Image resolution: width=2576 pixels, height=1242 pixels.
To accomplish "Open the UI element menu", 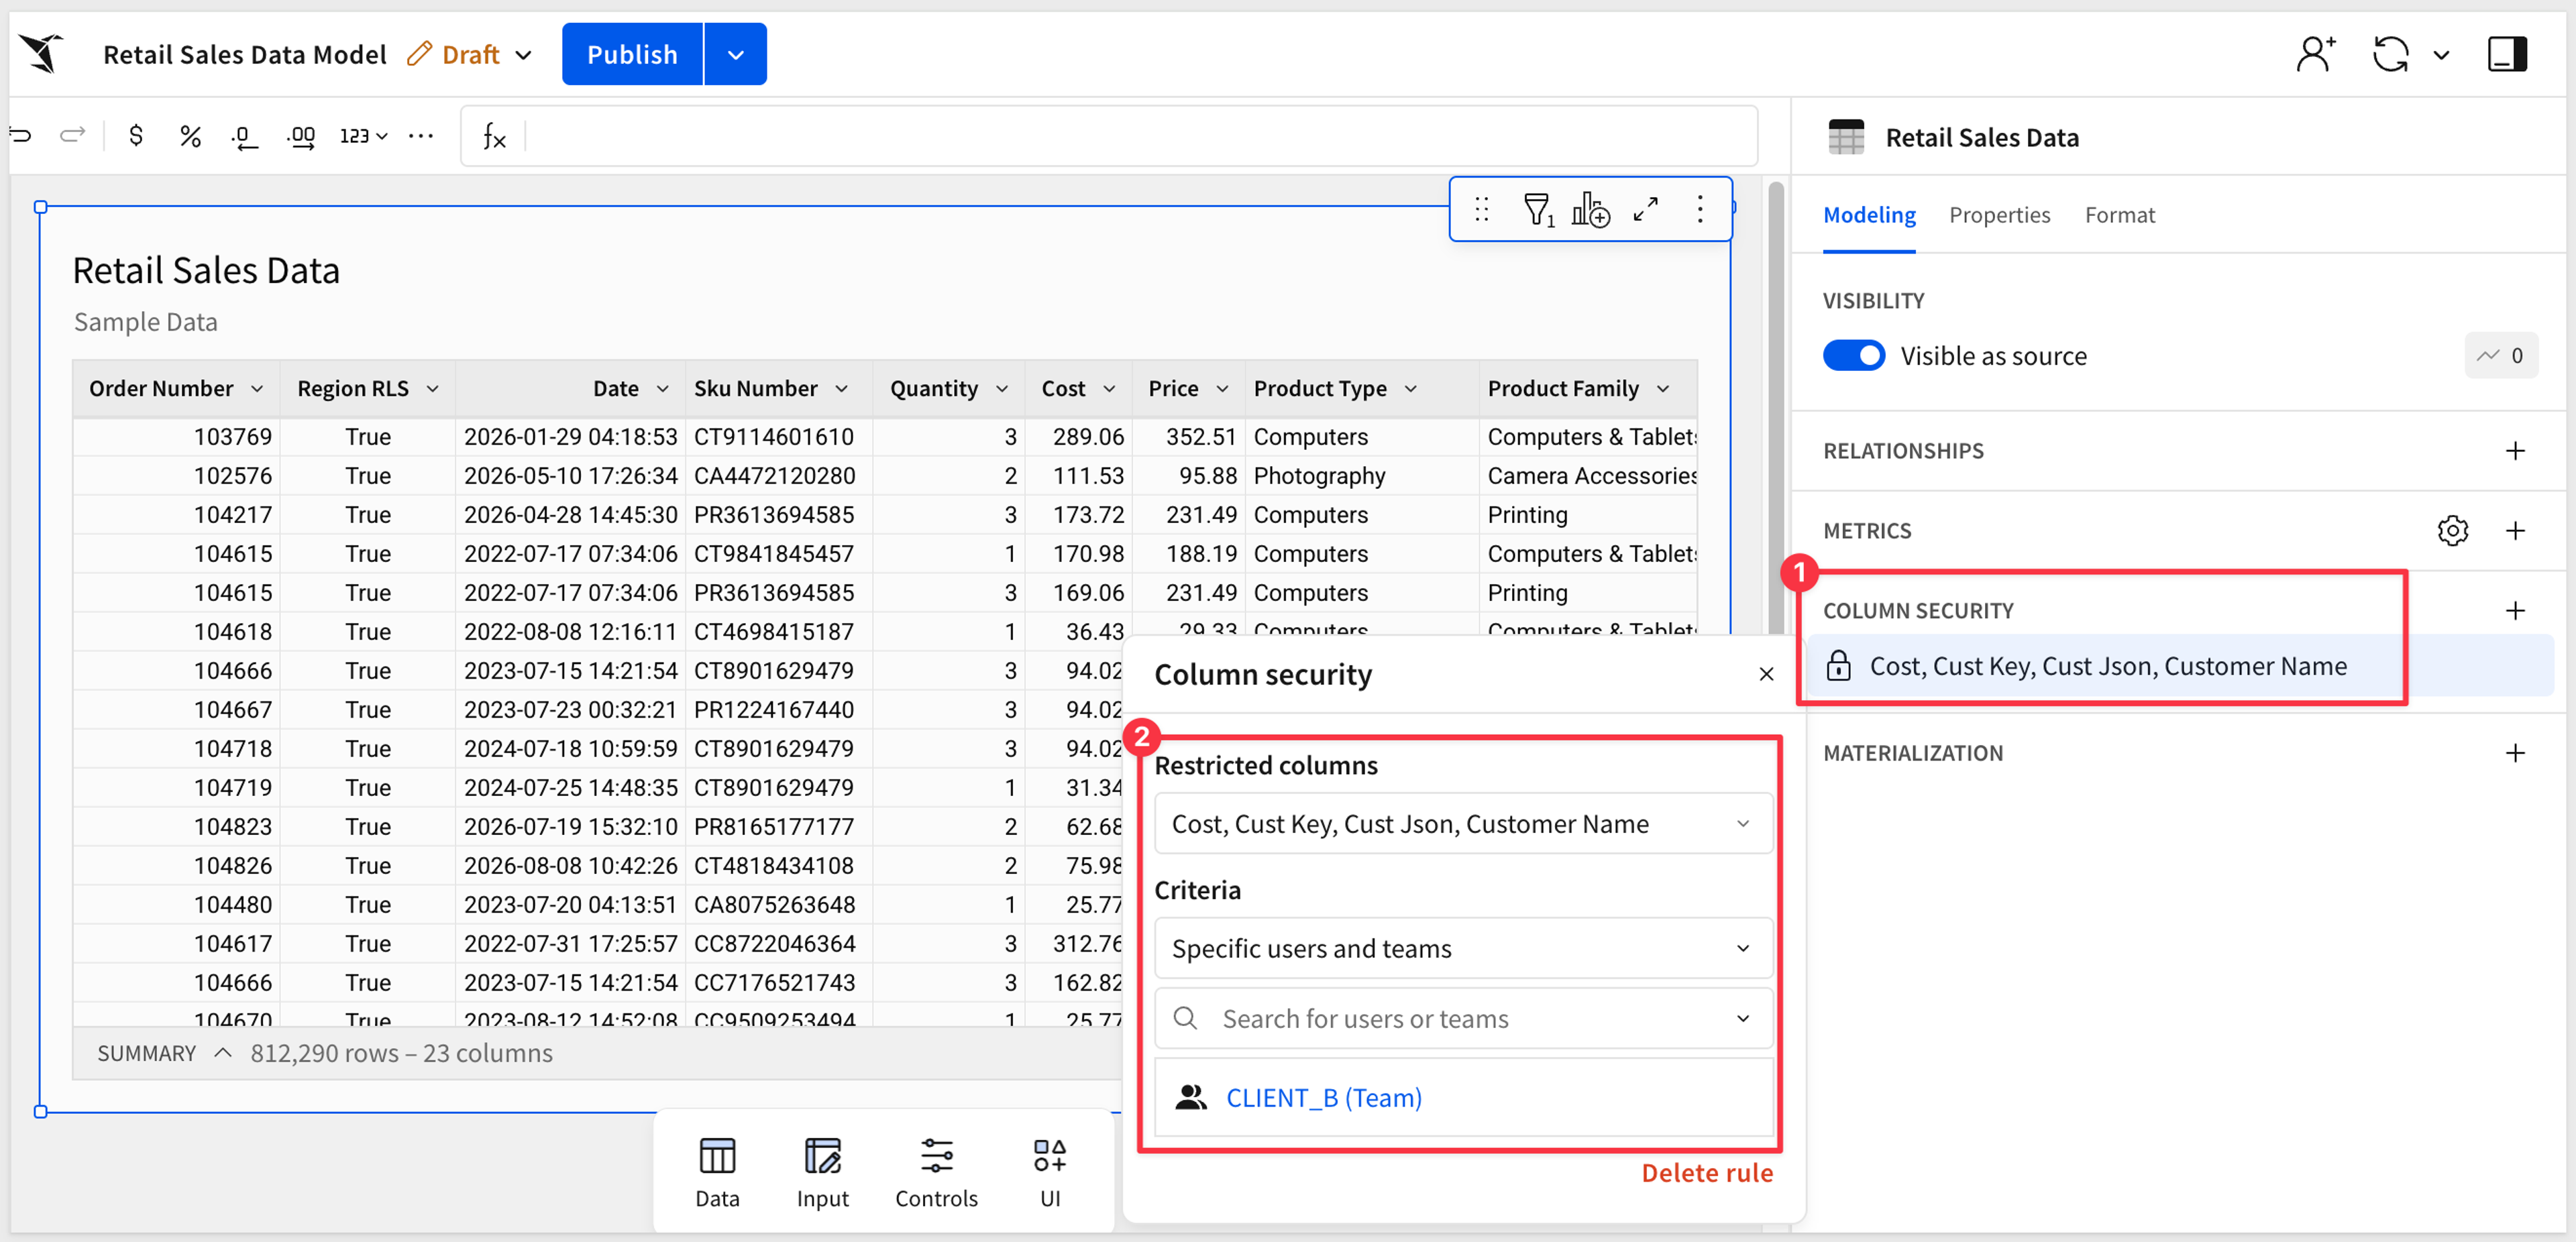I will coord(1050,1172).
